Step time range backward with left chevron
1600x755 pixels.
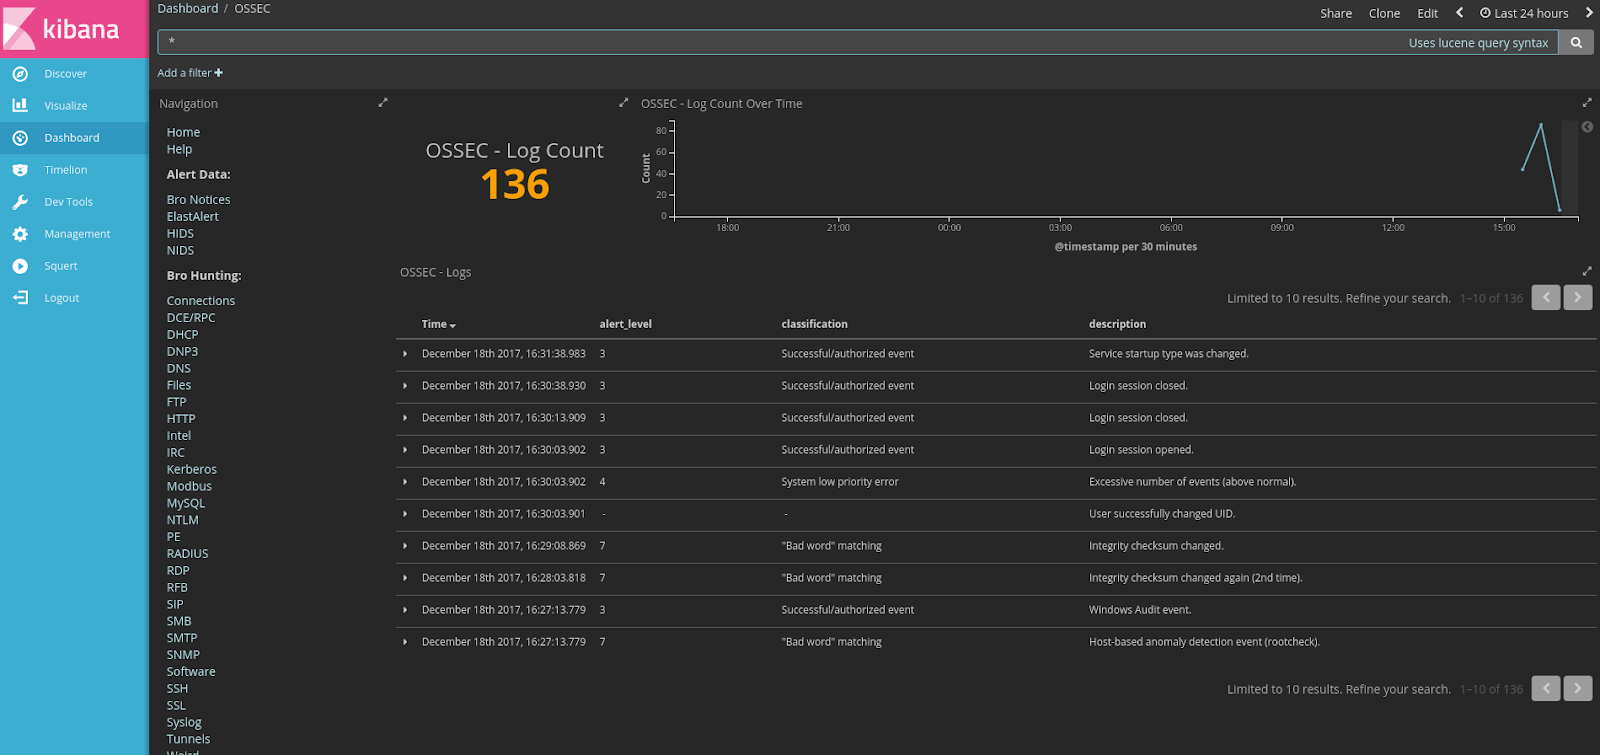coord(1459,13)
